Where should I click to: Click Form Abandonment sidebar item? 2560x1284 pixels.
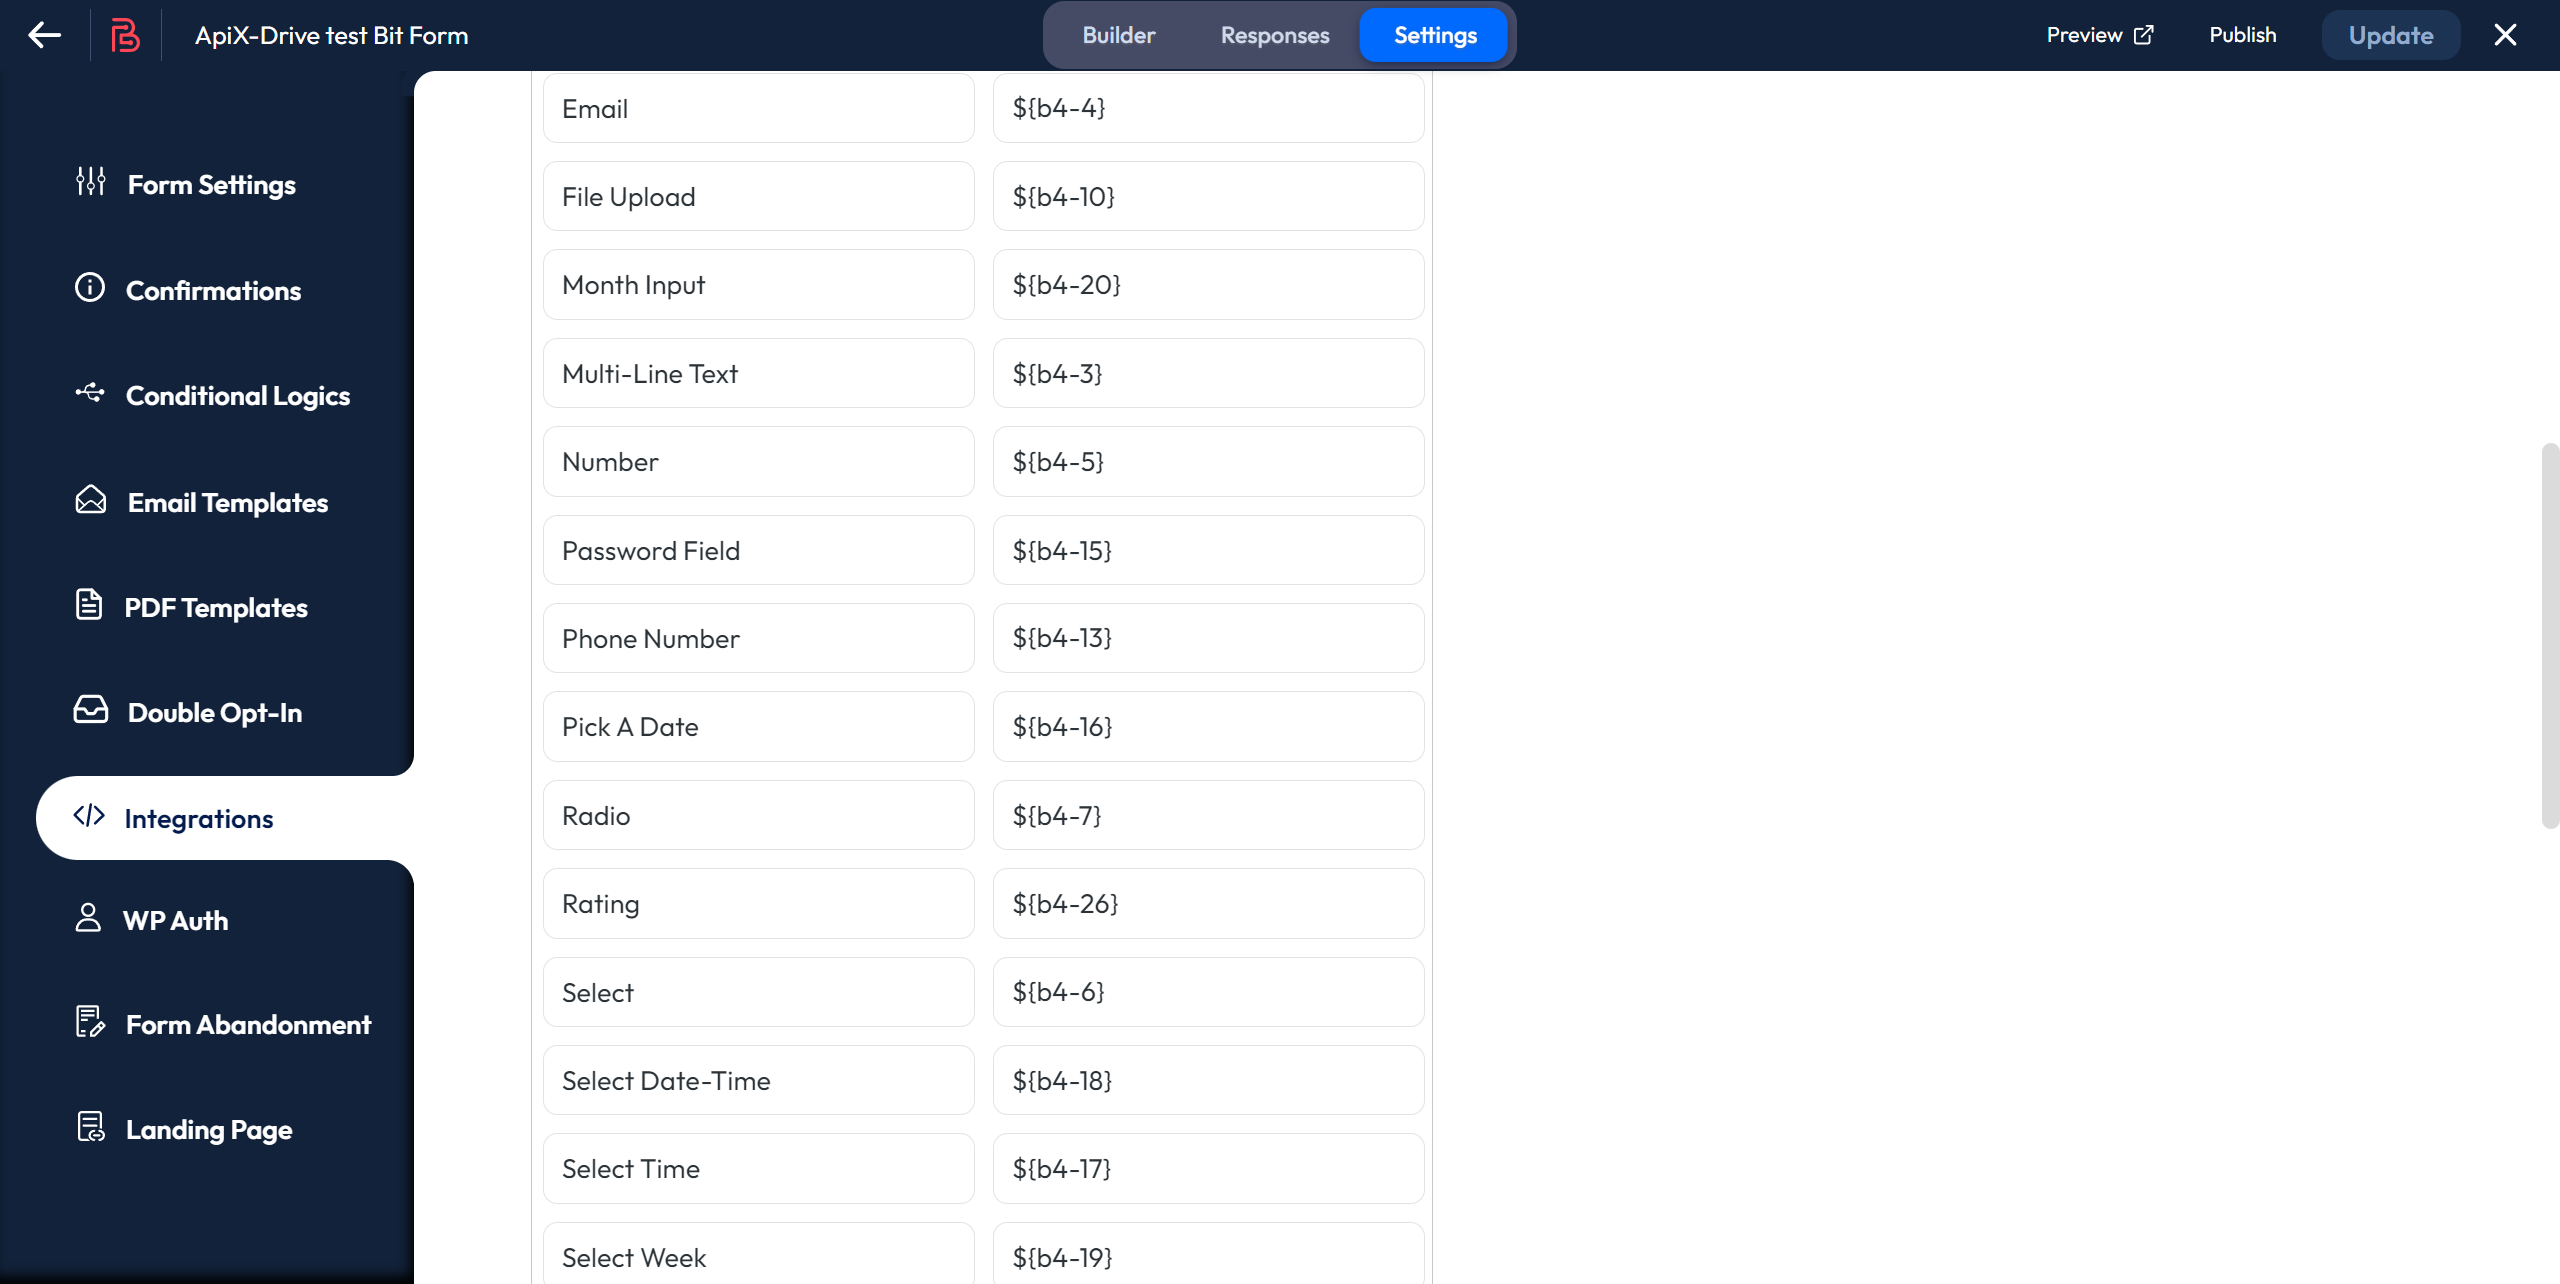(x=249, y=1024)
